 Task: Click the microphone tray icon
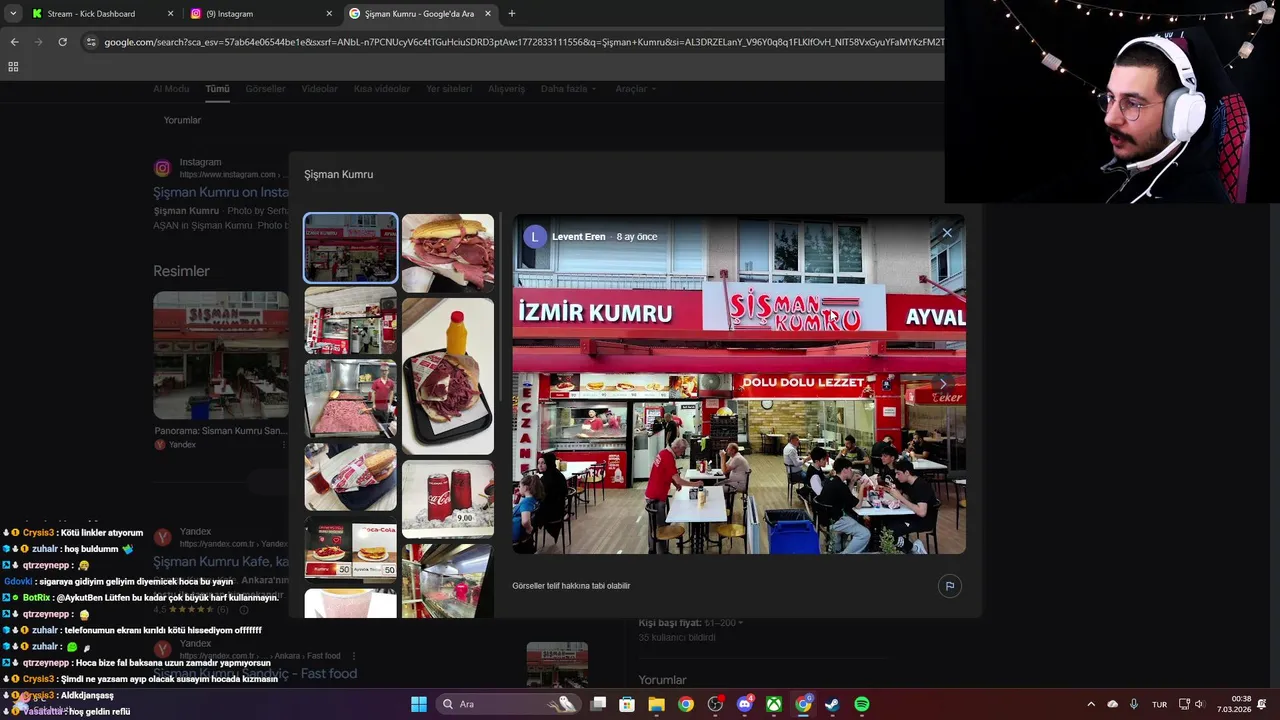point(1133,704)
